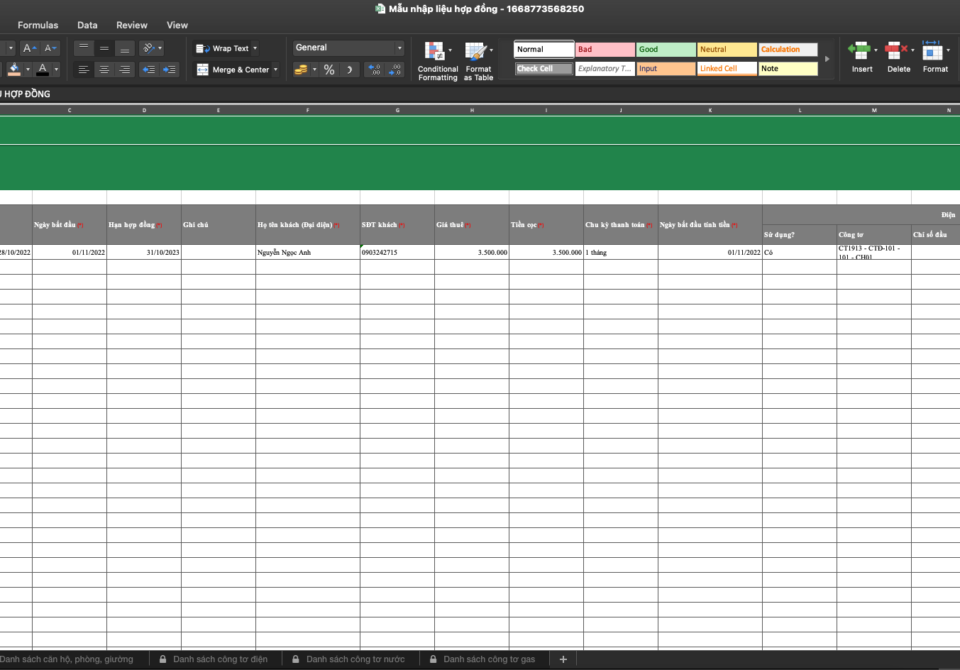
Task: Click the Insert cells icon
Action: pos(860,50)
